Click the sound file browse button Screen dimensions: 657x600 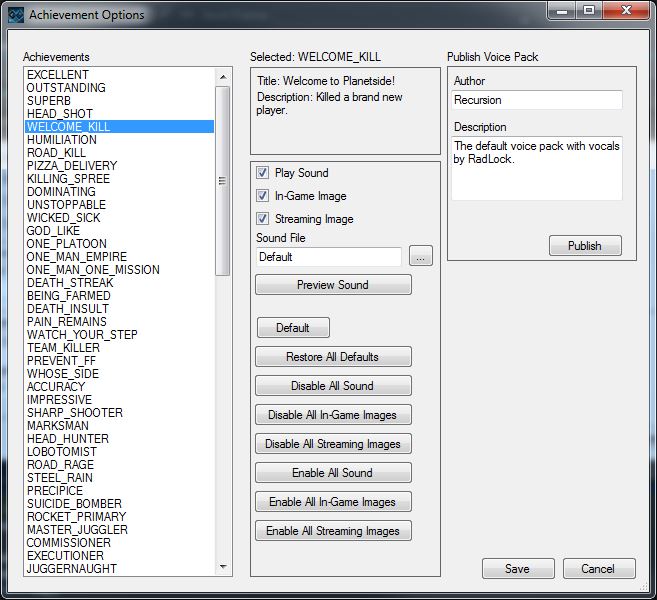point(421,257)
